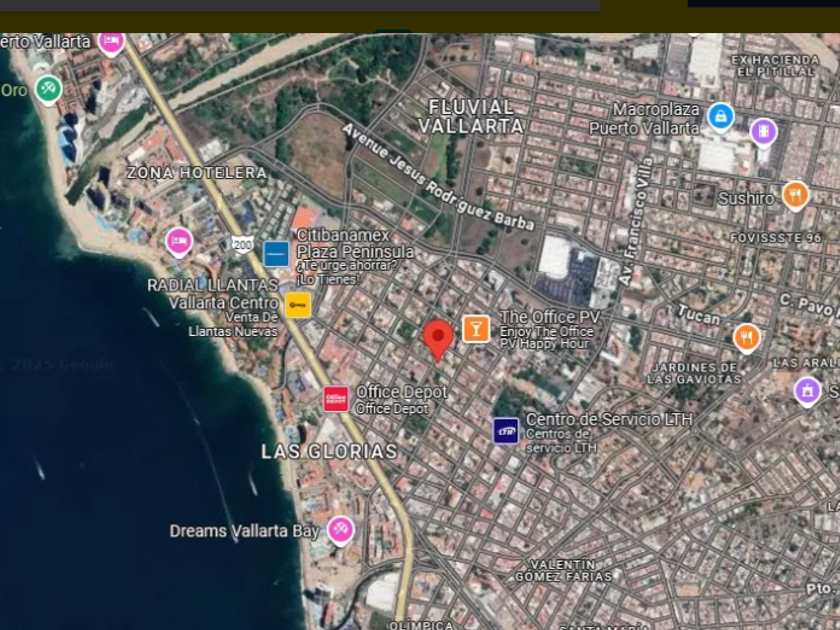This screenshot has width=840, height=630.
Task: Select RADIAL LLANTAS Vallarta Centro label
Action: click(213, 294)
